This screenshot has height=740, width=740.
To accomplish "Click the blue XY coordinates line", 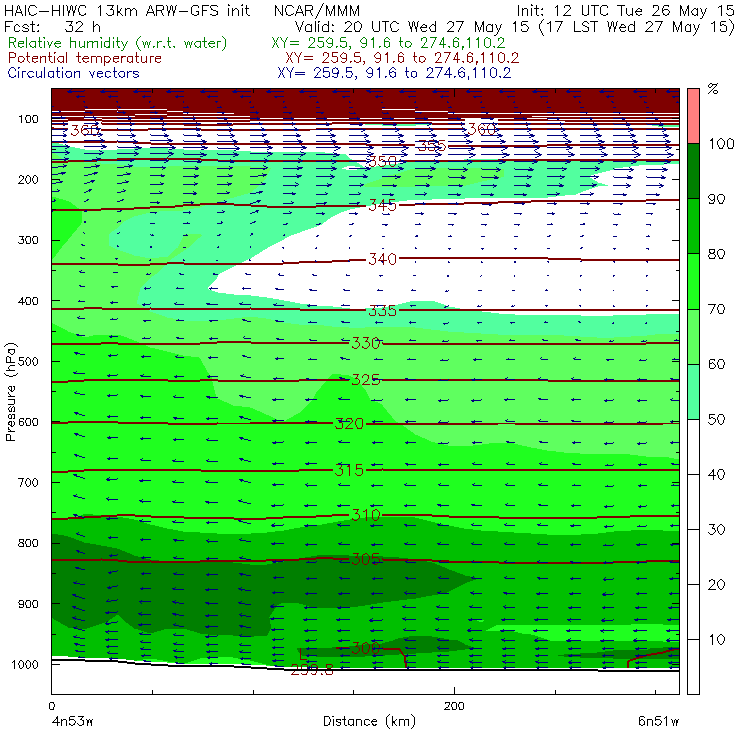I will tap(394, 73).
